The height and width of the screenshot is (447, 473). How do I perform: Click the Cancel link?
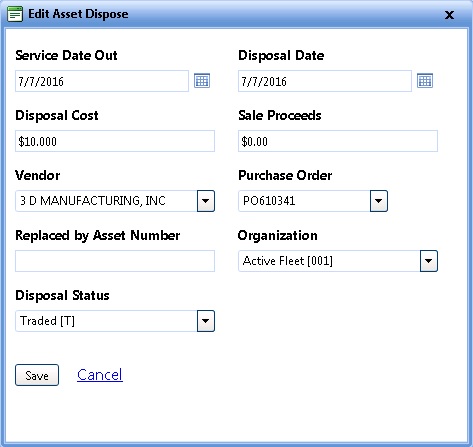click(100, 375)
